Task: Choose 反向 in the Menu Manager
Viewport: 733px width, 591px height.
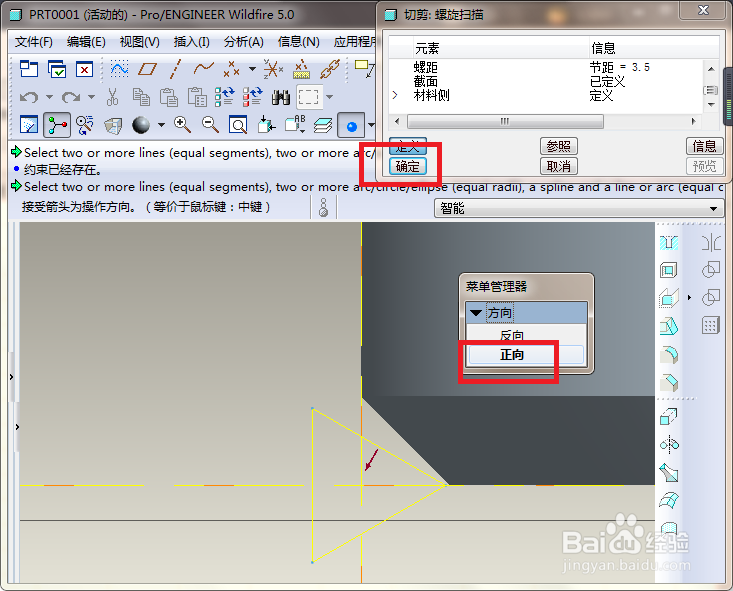Action: 526,335
